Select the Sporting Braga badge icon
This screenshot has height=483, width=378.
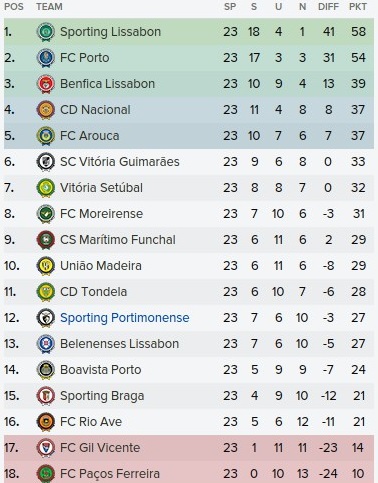click(46, 396)
